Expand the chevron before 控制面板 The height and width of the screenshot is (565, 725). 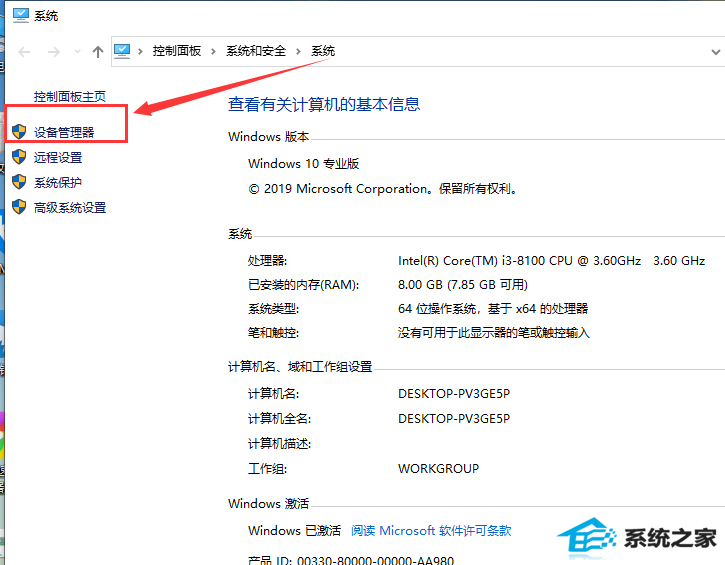click(140, 51)
